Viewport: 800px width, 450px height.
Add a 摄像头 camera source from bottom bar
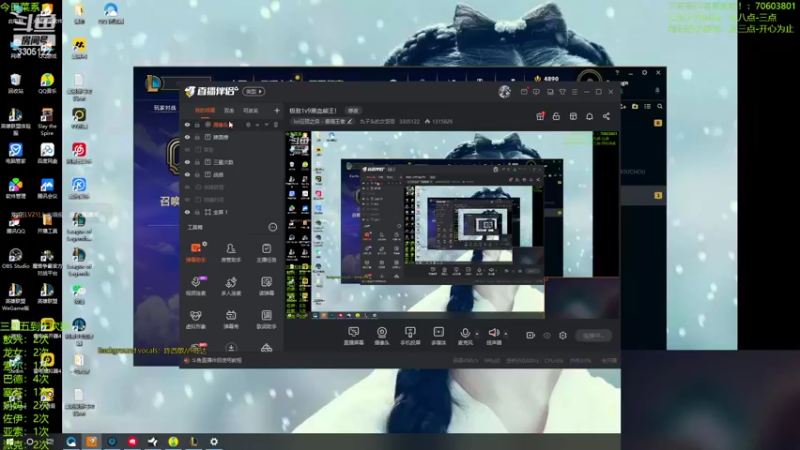click(382, 336)
